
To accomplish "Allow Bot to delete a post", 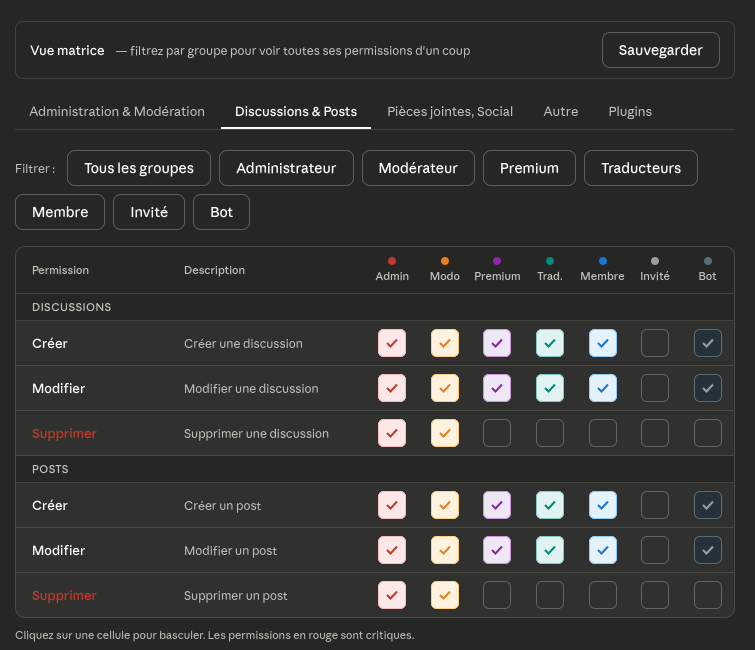I will pos(708,595).
